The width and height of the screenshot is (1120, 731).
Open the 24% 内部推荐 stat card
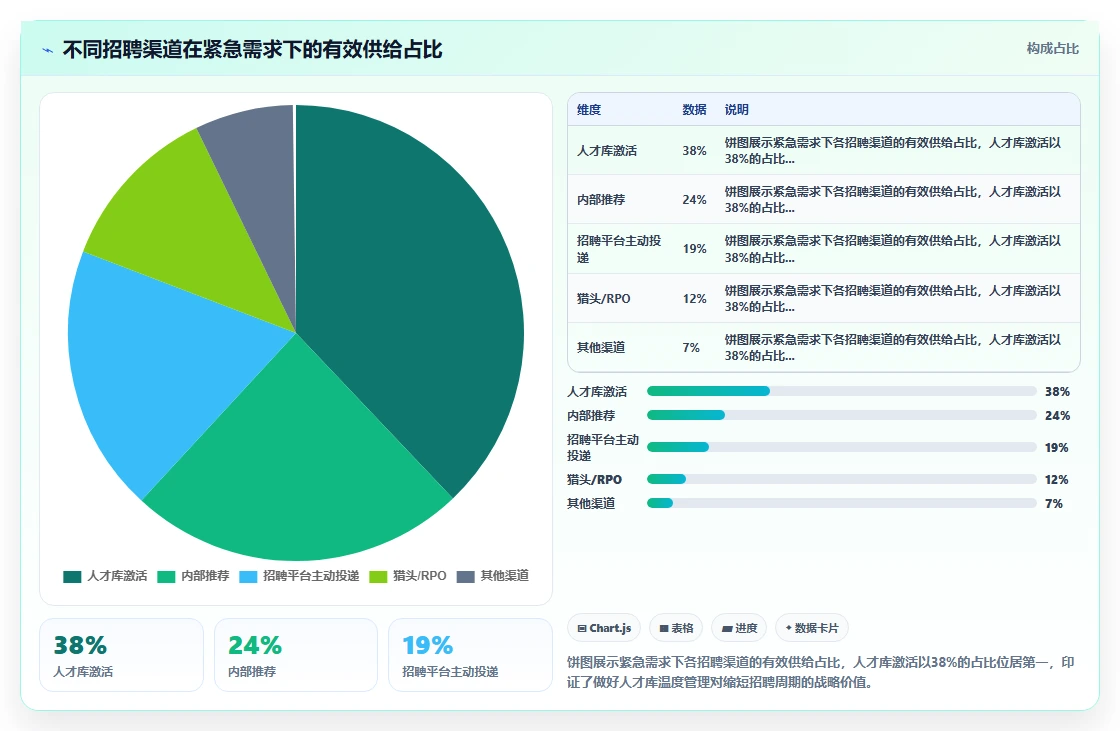click(x=296, y=655)
